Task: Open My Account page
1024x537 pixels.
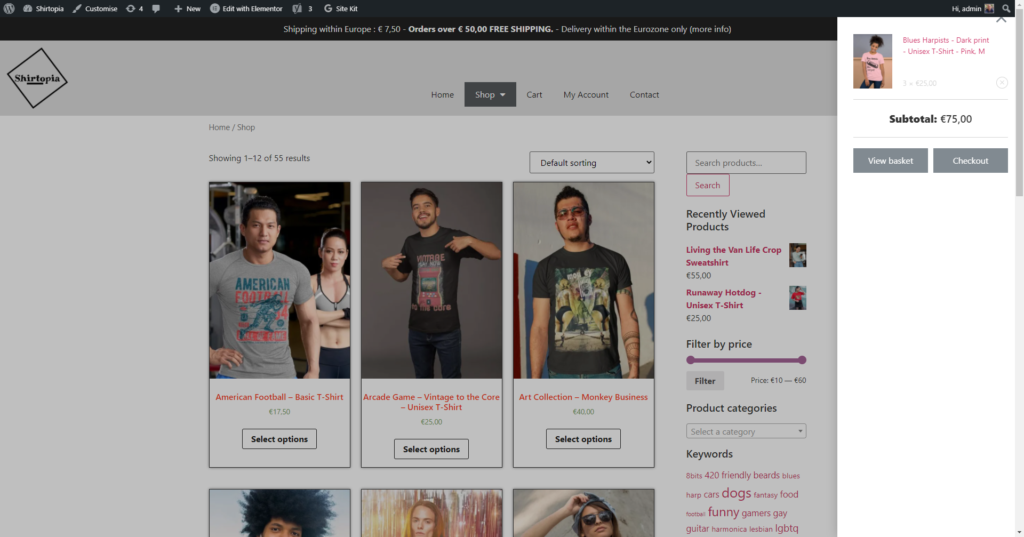Action: (586, 95)
